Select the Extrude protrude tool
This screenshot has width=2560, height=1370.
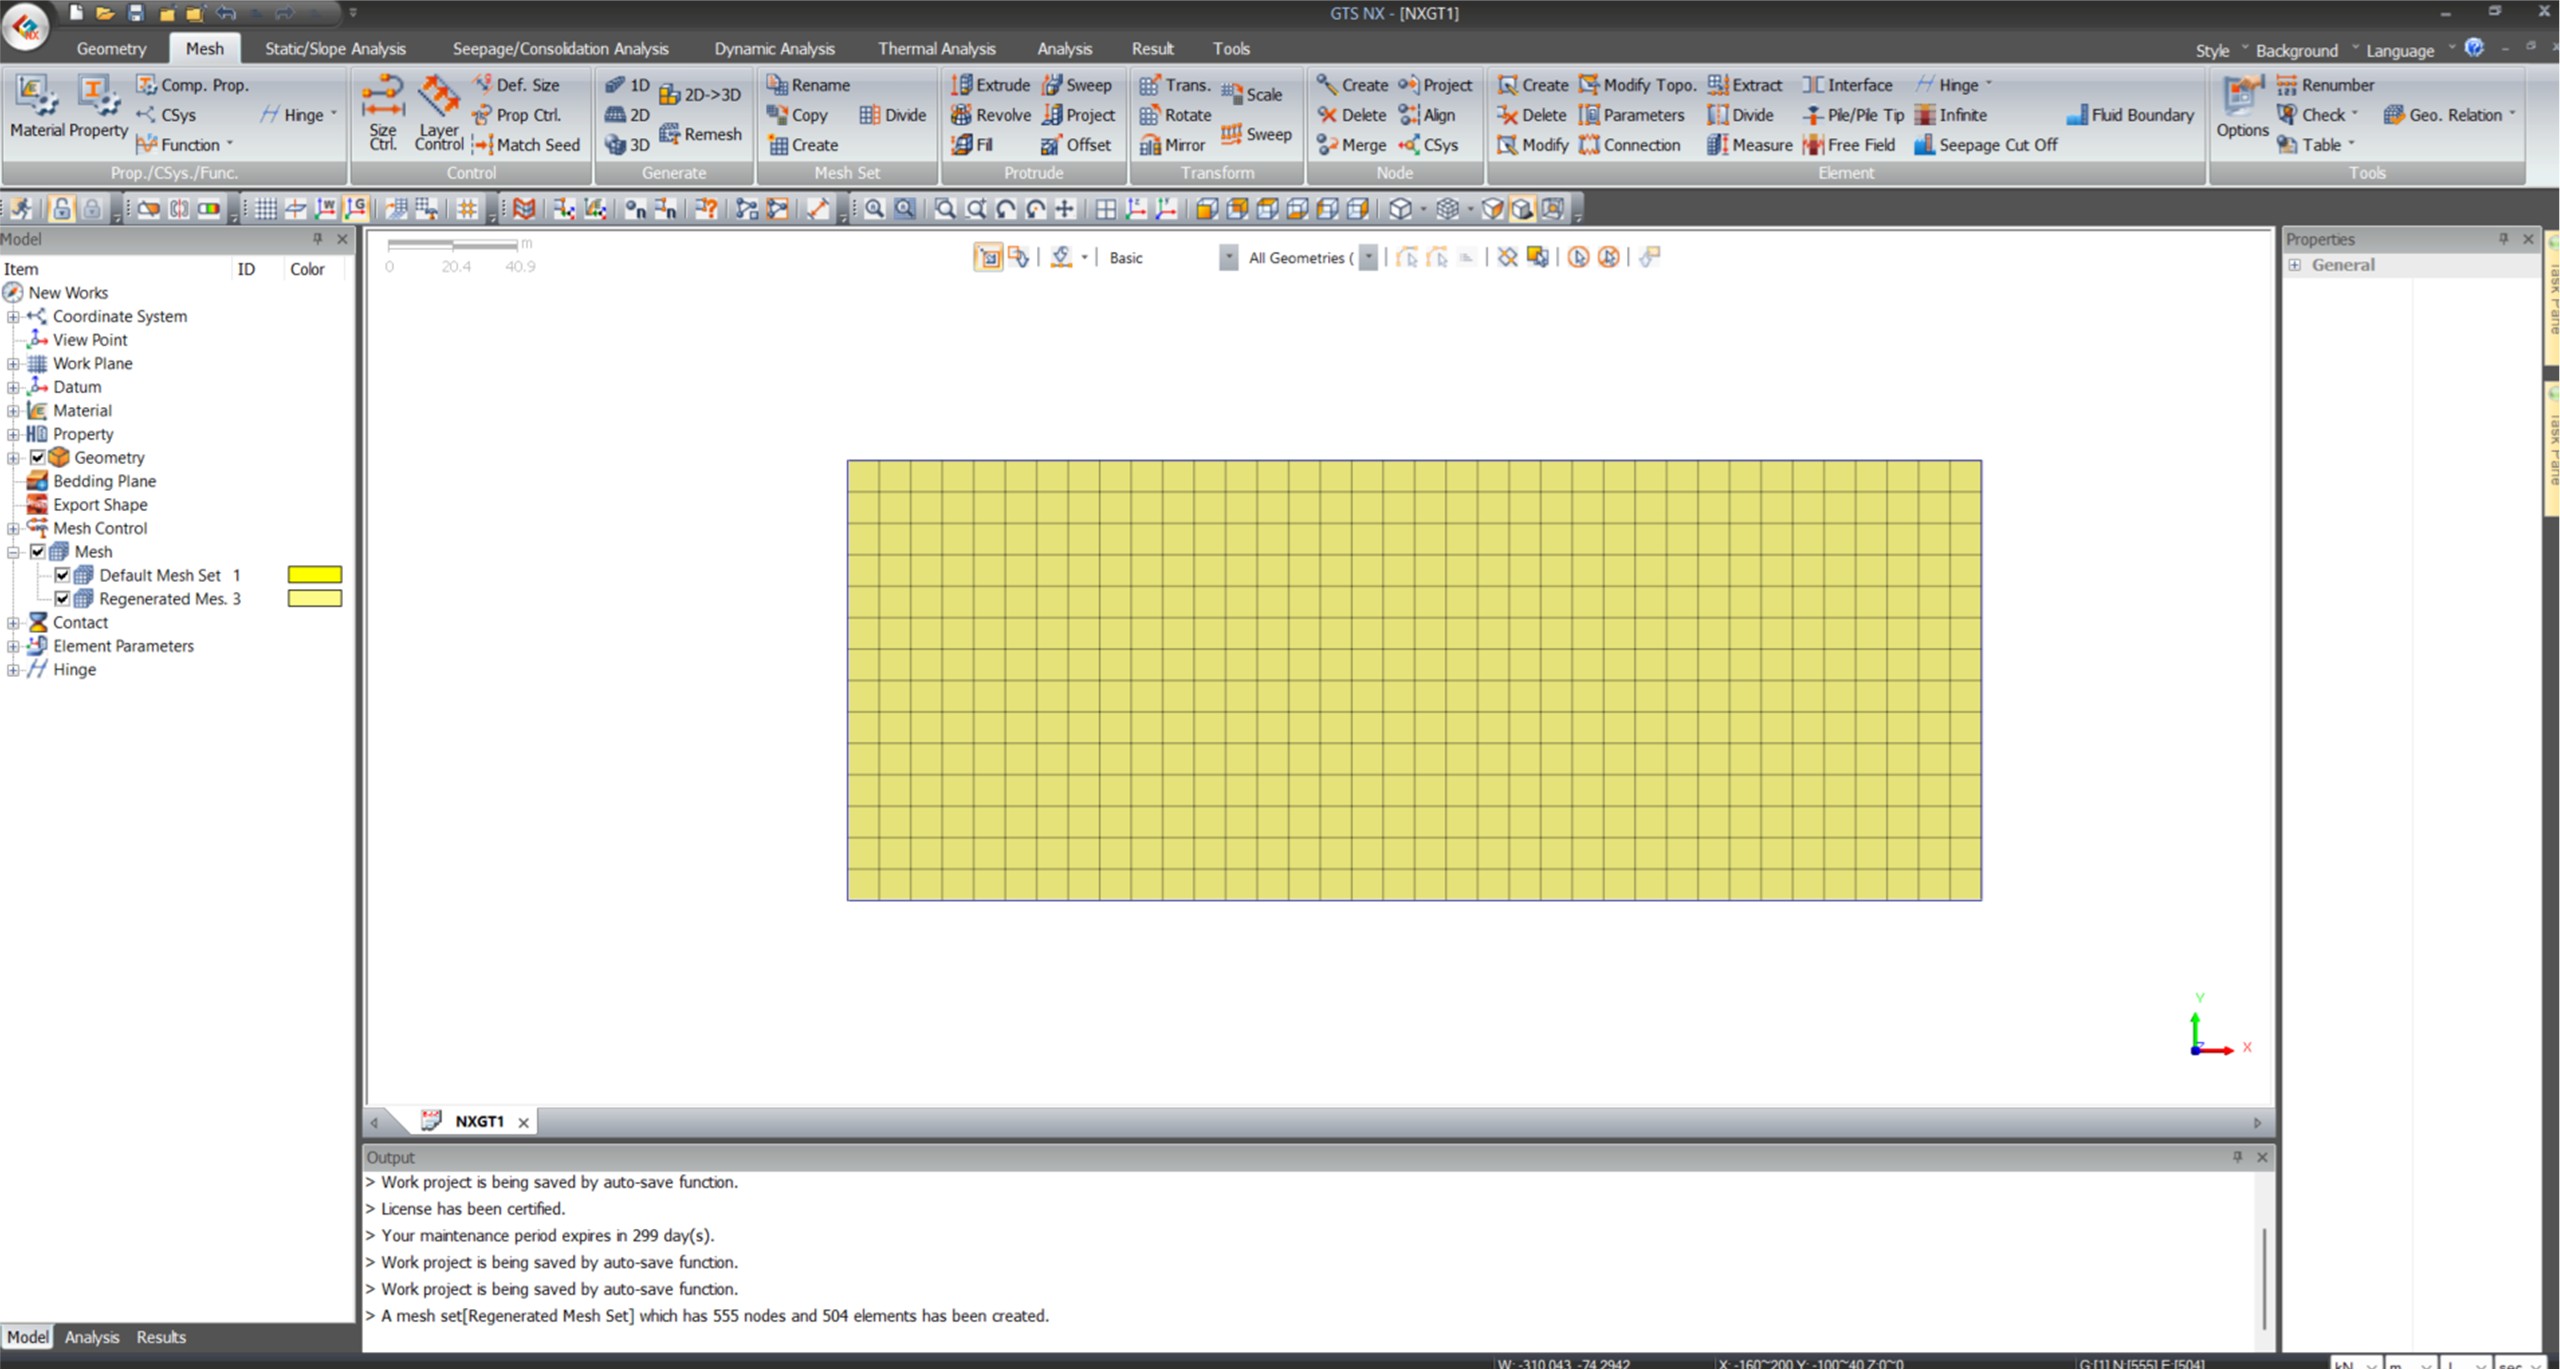990,85
